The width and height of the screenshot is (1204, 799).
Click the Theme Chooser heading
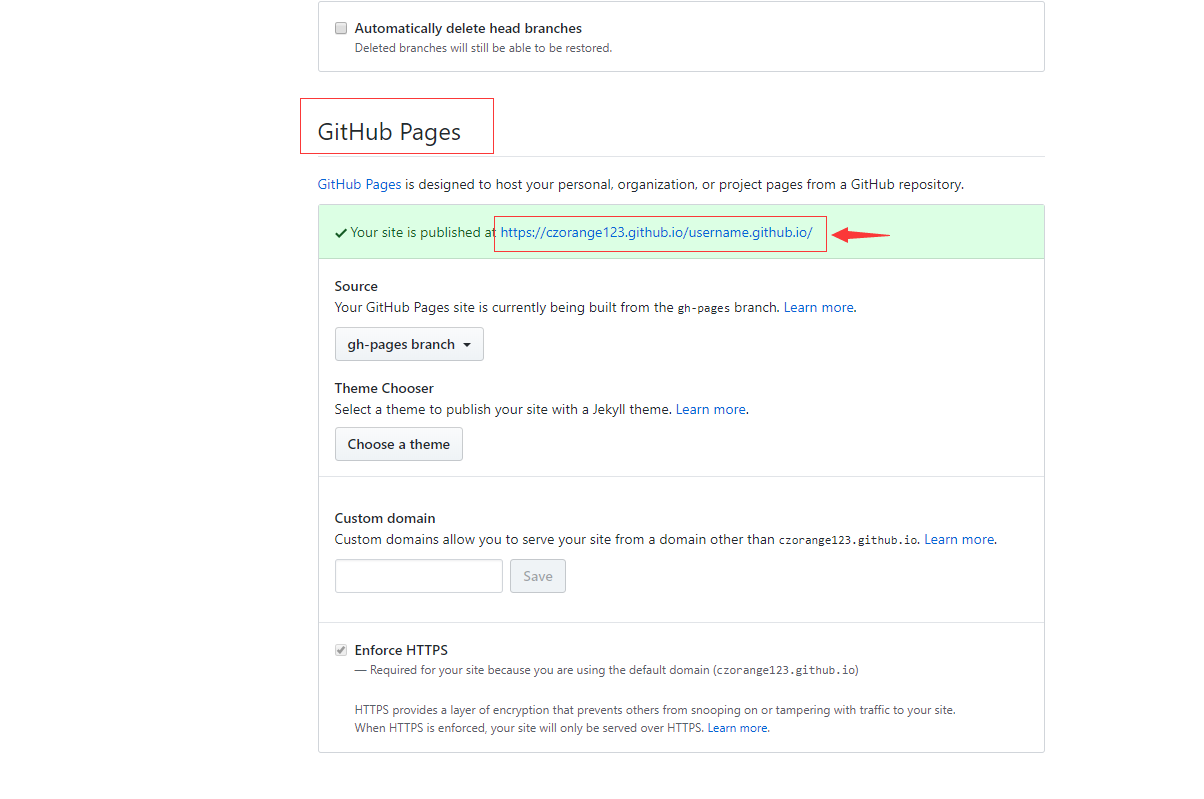point(384,388)
